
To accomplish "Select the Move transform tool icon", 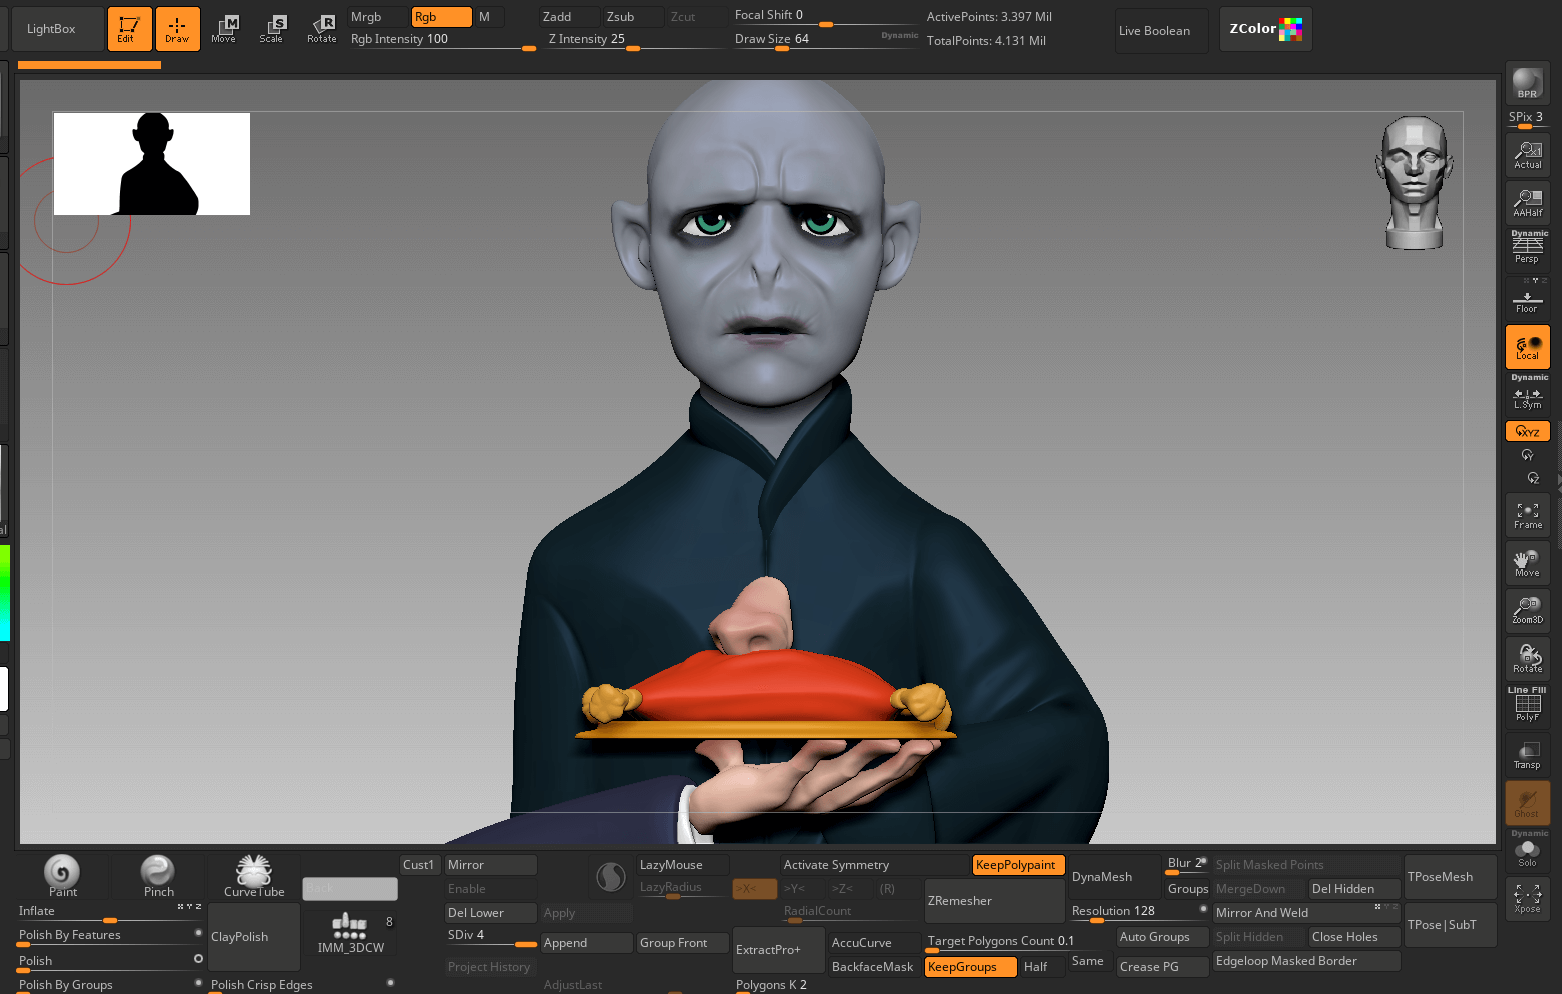I will coord(224,29).
